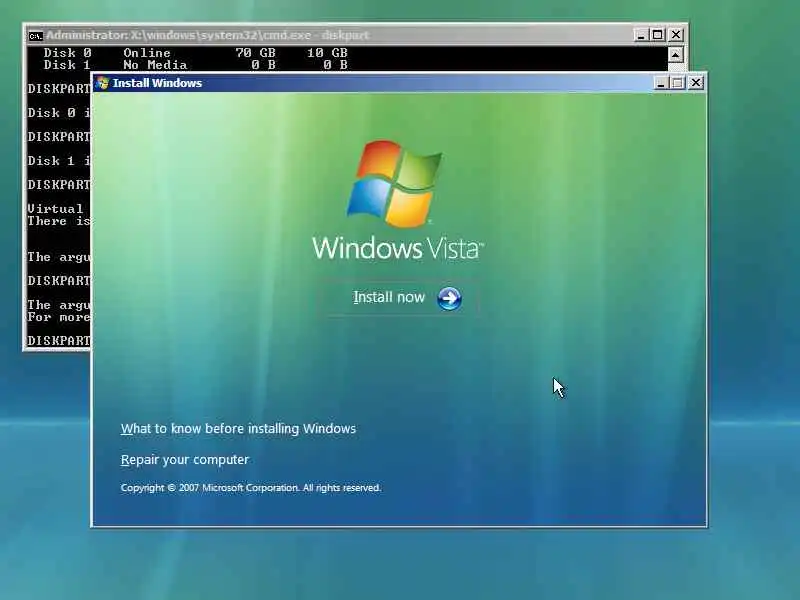This screenshot has height=600, width=800.
Task: Click the Install Windows title text
Action: (157, 83)
